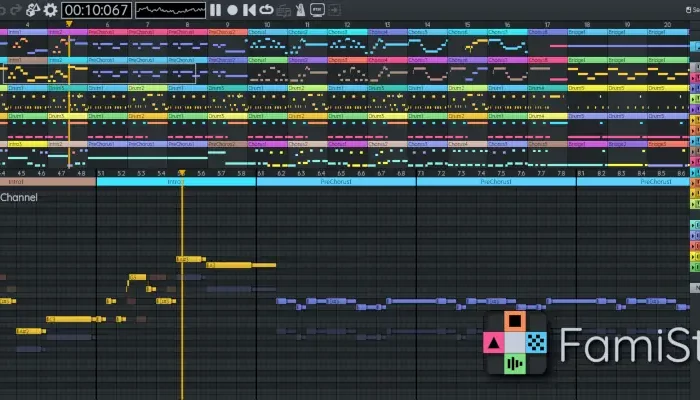Click beat 4.5 in the piano roll ruler
The image size is (700, 400).
[21, 173]
